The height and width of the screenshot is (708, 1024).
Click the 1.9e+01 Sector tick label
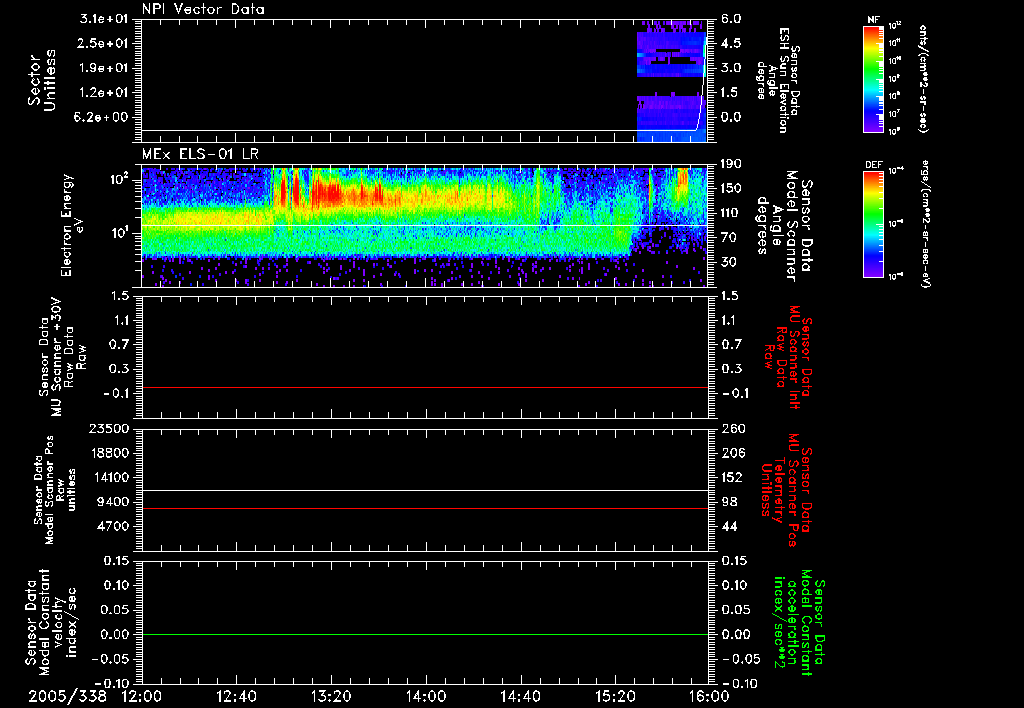[x=104, y=68]
